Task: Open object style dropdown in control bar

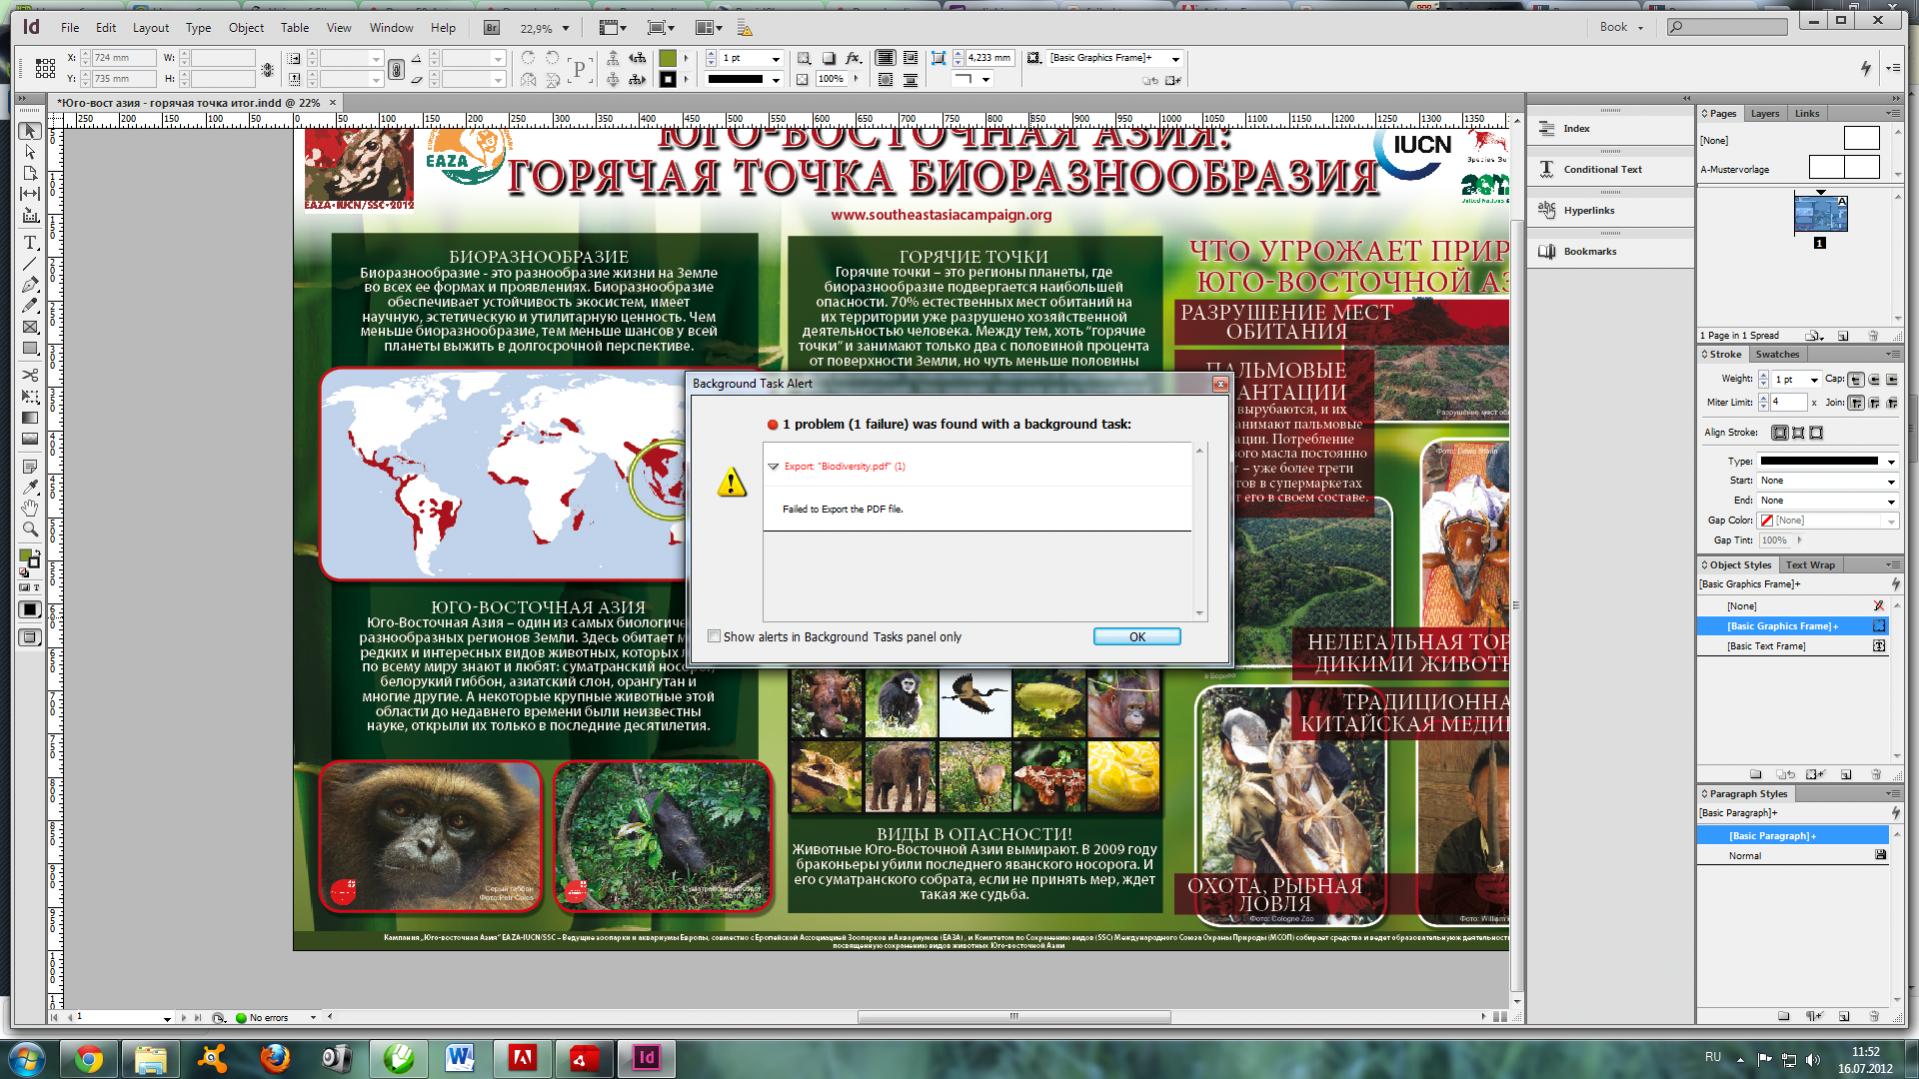Action: (x=1175, y=58)
